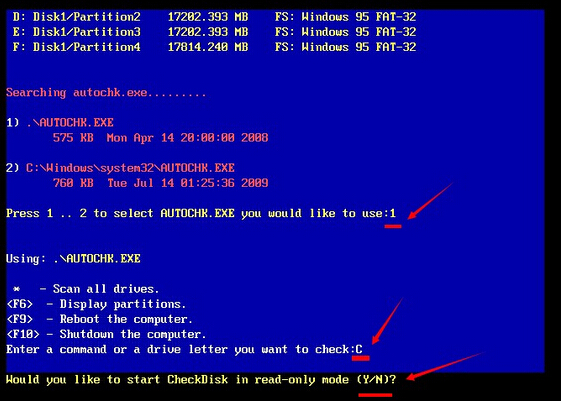Click the red arrow pointing at selection 1
Screen dimensions: 561x401
point(430,201)
